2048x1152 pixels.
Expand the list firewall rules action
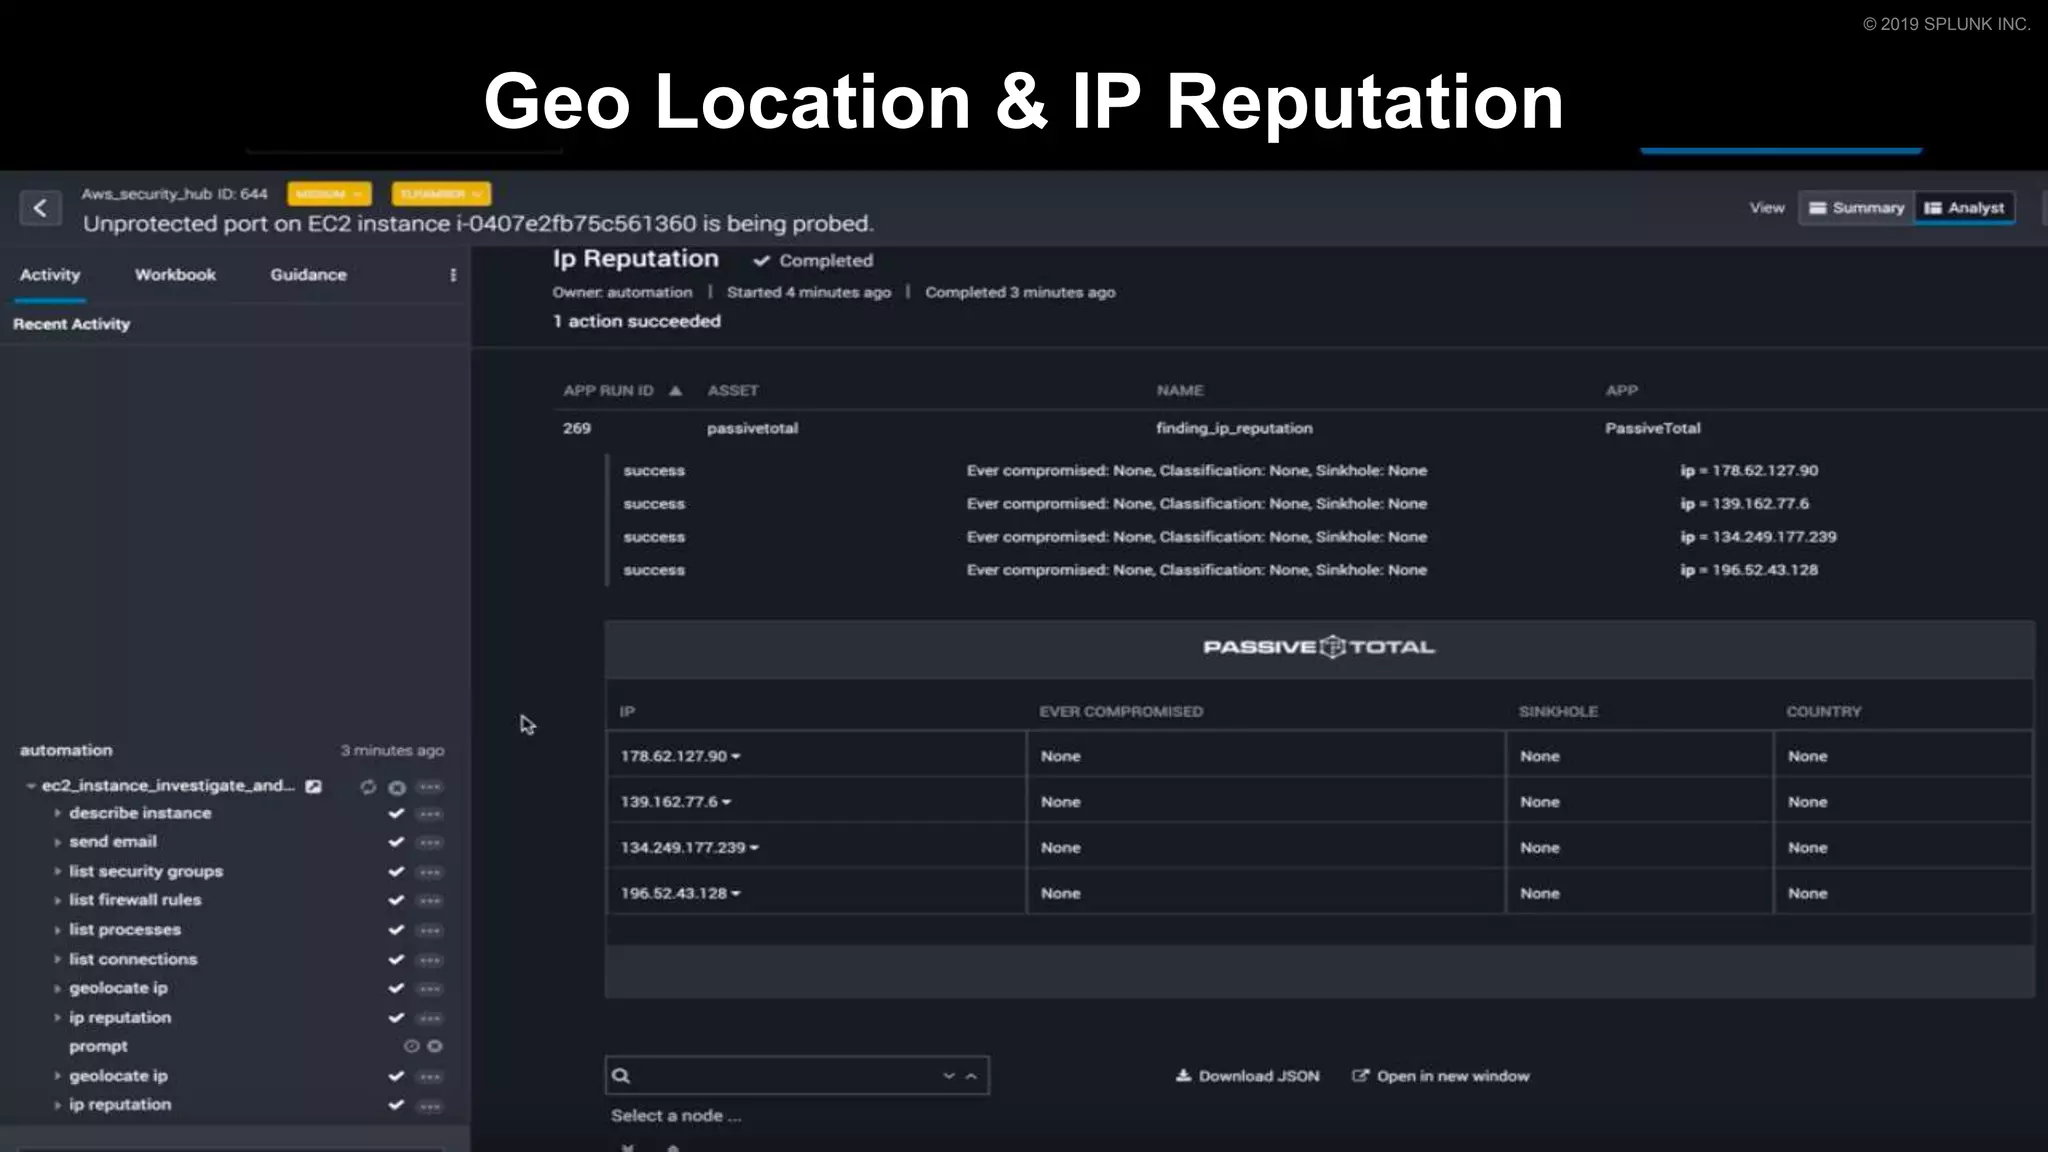tap(57, 900)
